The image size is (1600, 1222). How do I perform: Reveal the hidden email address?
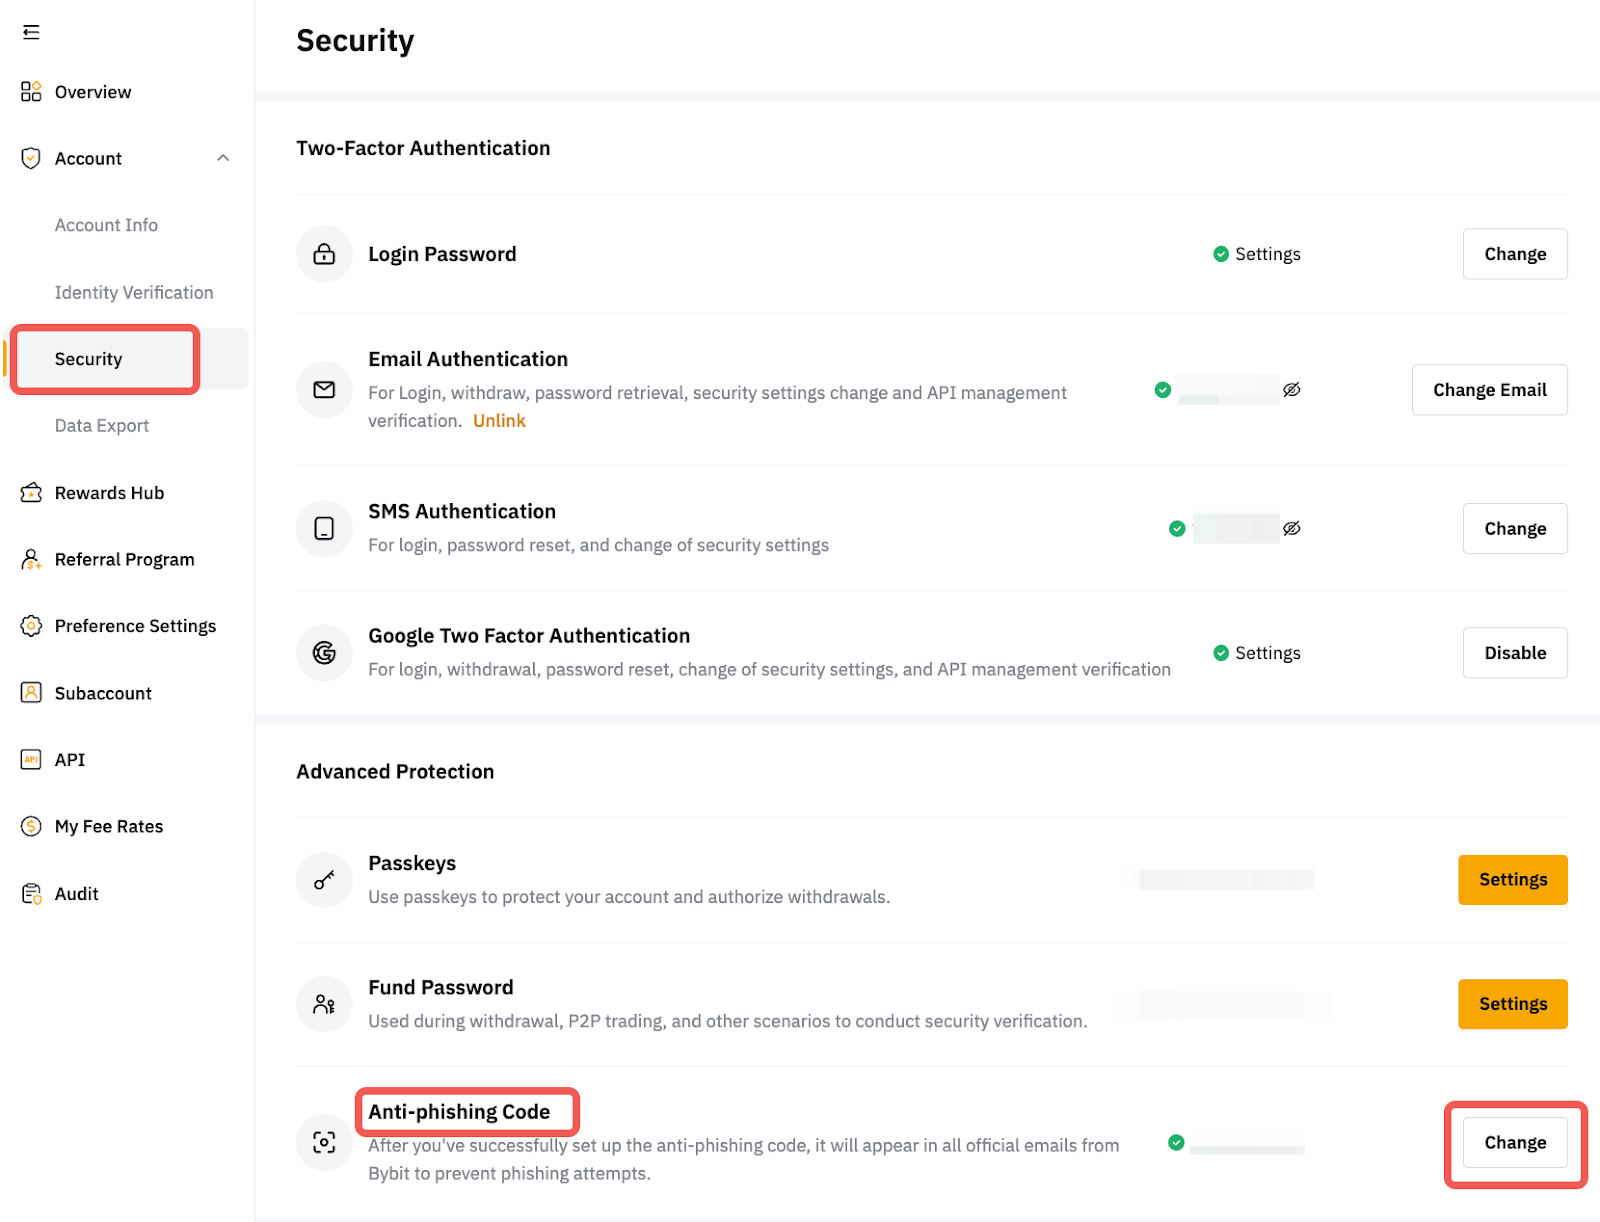click(x=1292, y=390)
